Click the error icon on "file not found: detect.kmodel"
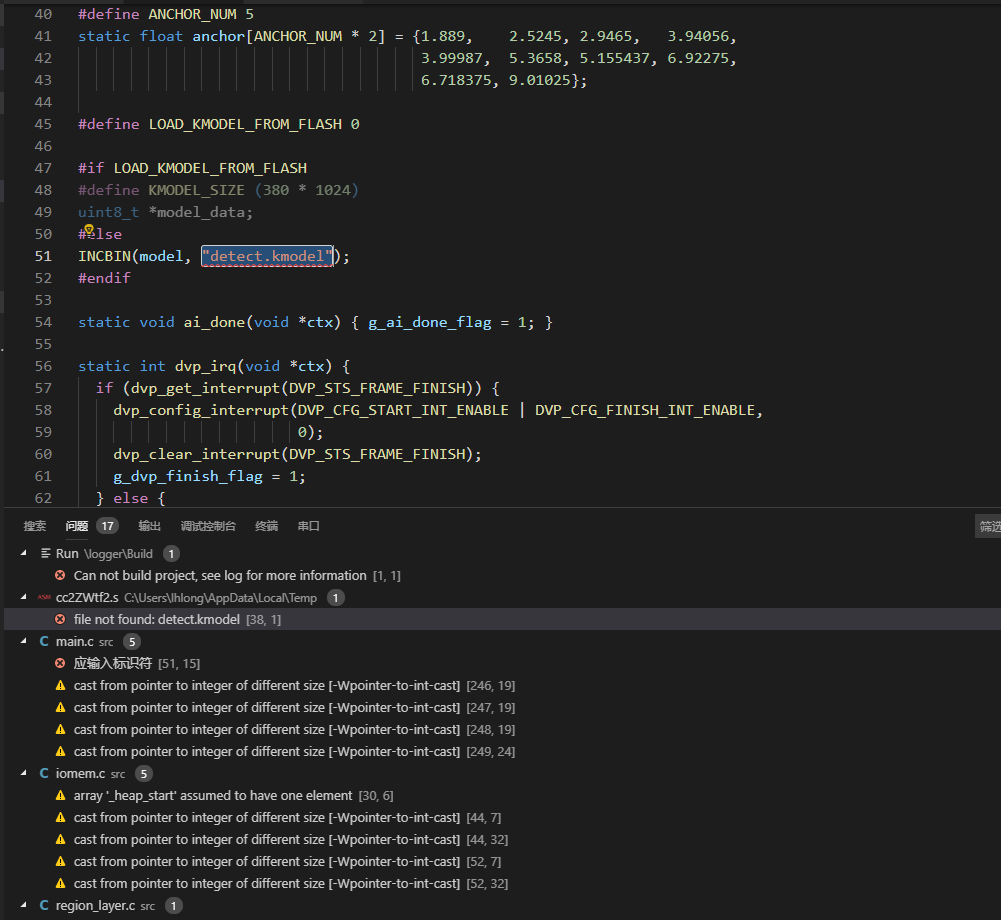This screenshot has height=920, width=1001. coord(60,619)
